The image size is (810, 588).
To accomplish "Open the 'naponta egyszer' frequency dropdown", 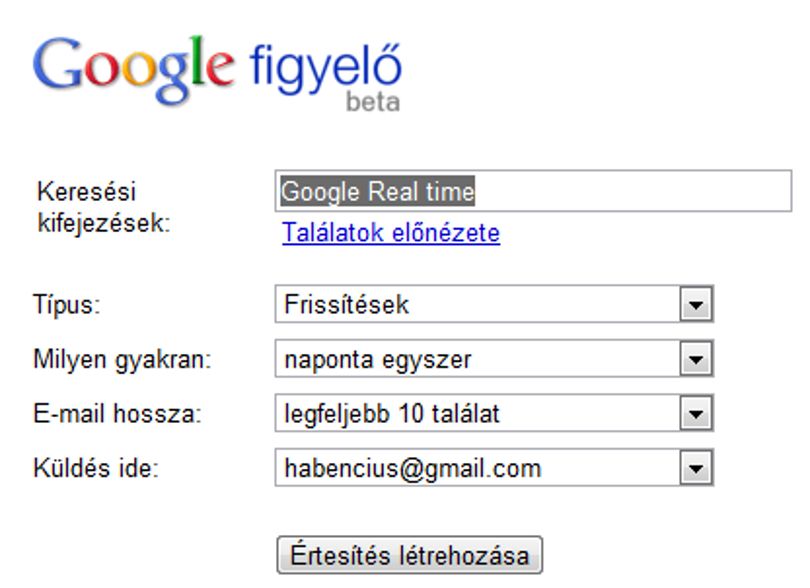I will (x=494, y=359).
